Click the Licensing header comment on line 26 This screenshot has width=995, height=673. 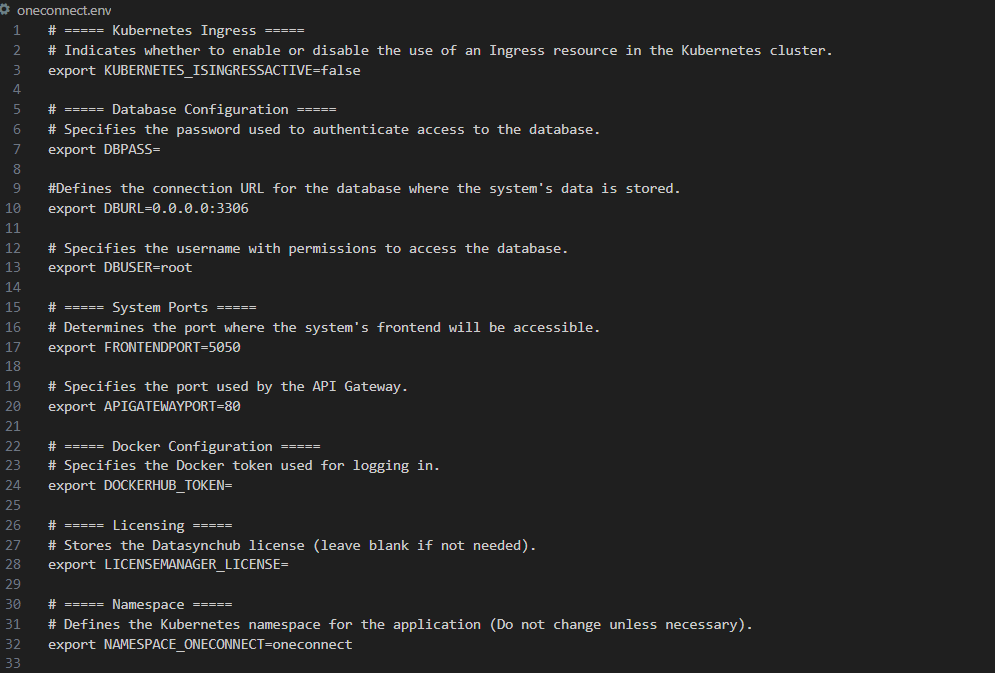pyautogui.click(x=140, y=525)
